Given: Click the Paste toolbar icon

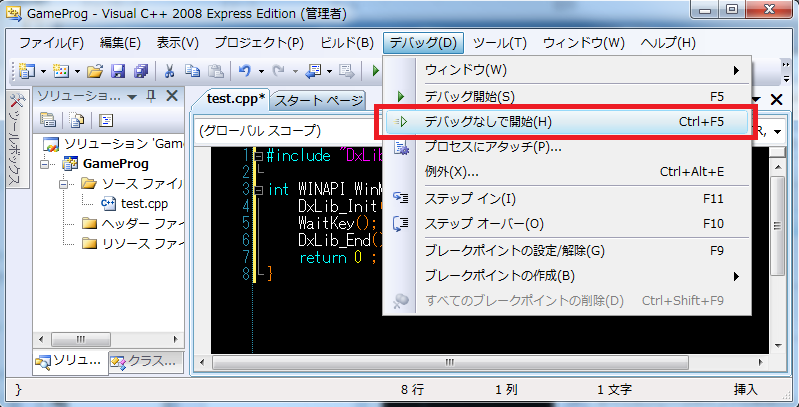Looking at the screenshot, I should tap(216, 71).
